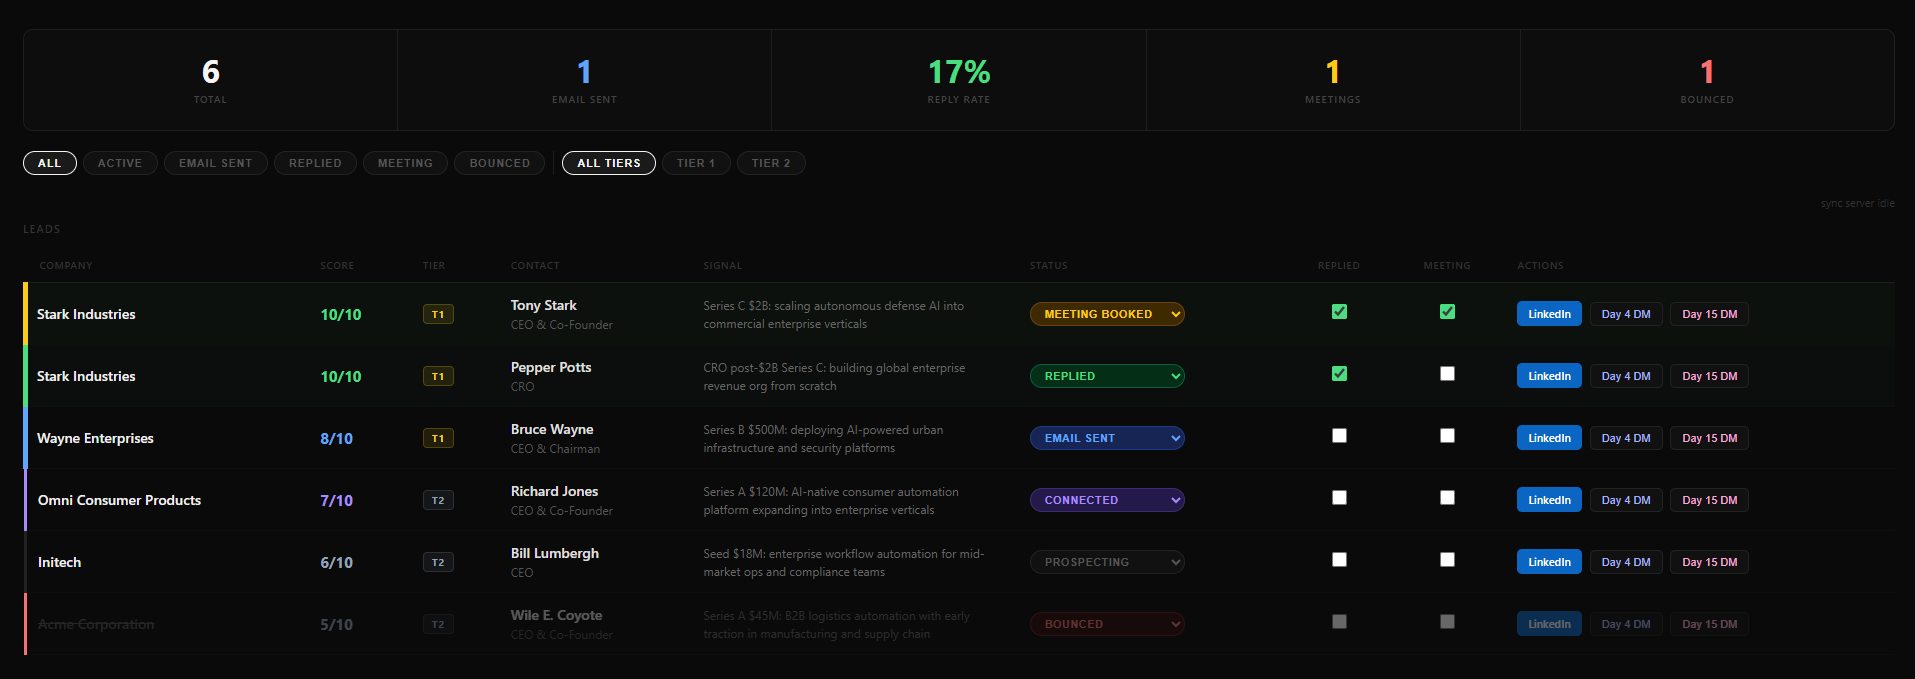
Task: Click the T1 tier badge for Tony Stark
Action: pyautogui.click(x=438, y=314)
